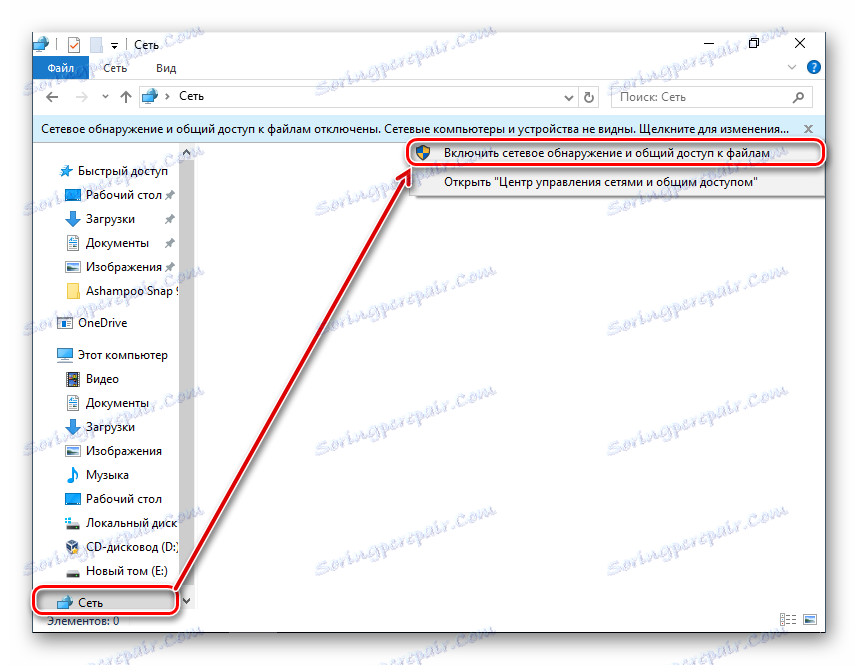Viewport: 858px width, 665px height.
Task: Go back with the left arrow
Action: coord(52,97)
